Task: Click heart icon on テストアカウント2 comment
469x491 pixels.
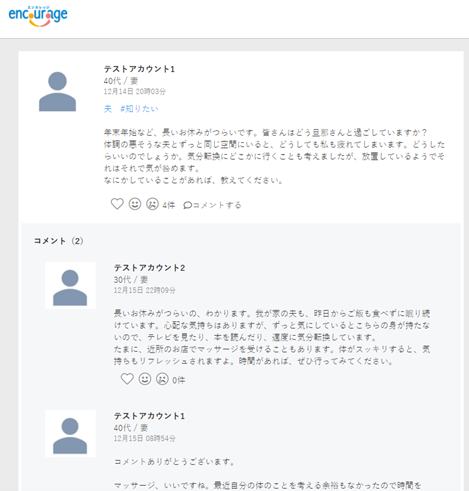Action: point(127,379)
